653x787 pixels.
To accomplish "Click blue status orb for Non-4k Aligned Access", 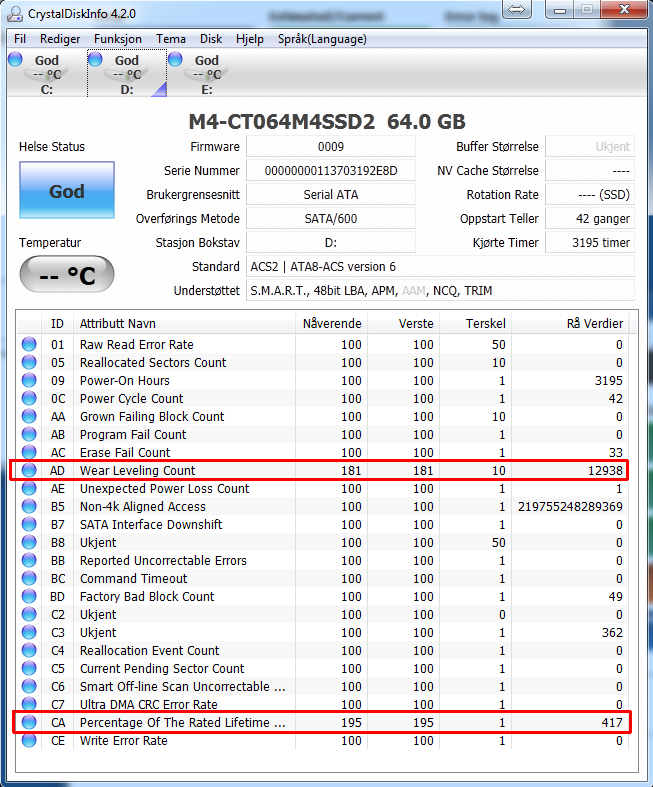I will click(29, 506).
